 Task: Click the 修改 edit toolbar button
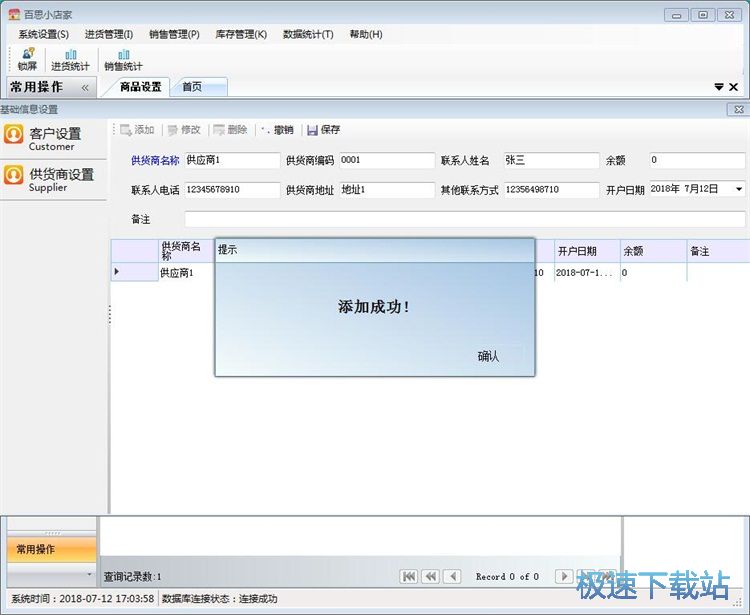click(x=184, y=130)
